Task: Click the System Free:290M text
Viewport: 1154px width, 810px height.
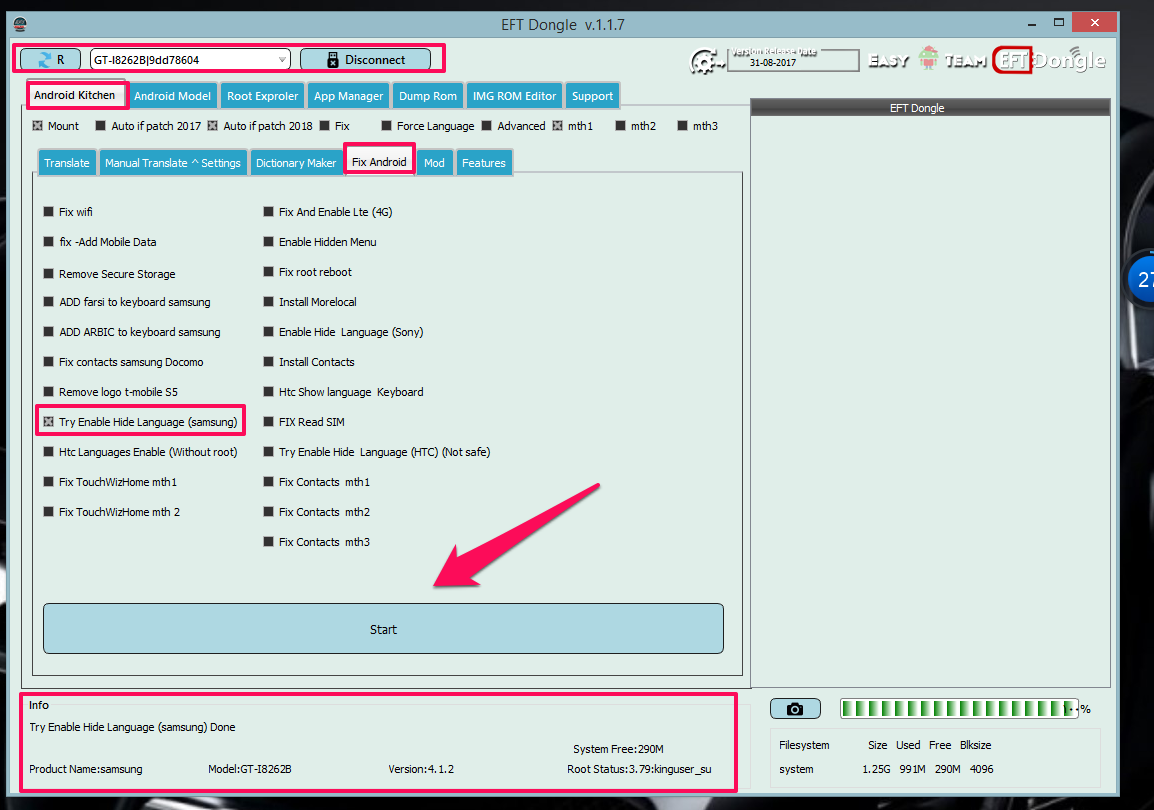Action: (x=618, y=749)
